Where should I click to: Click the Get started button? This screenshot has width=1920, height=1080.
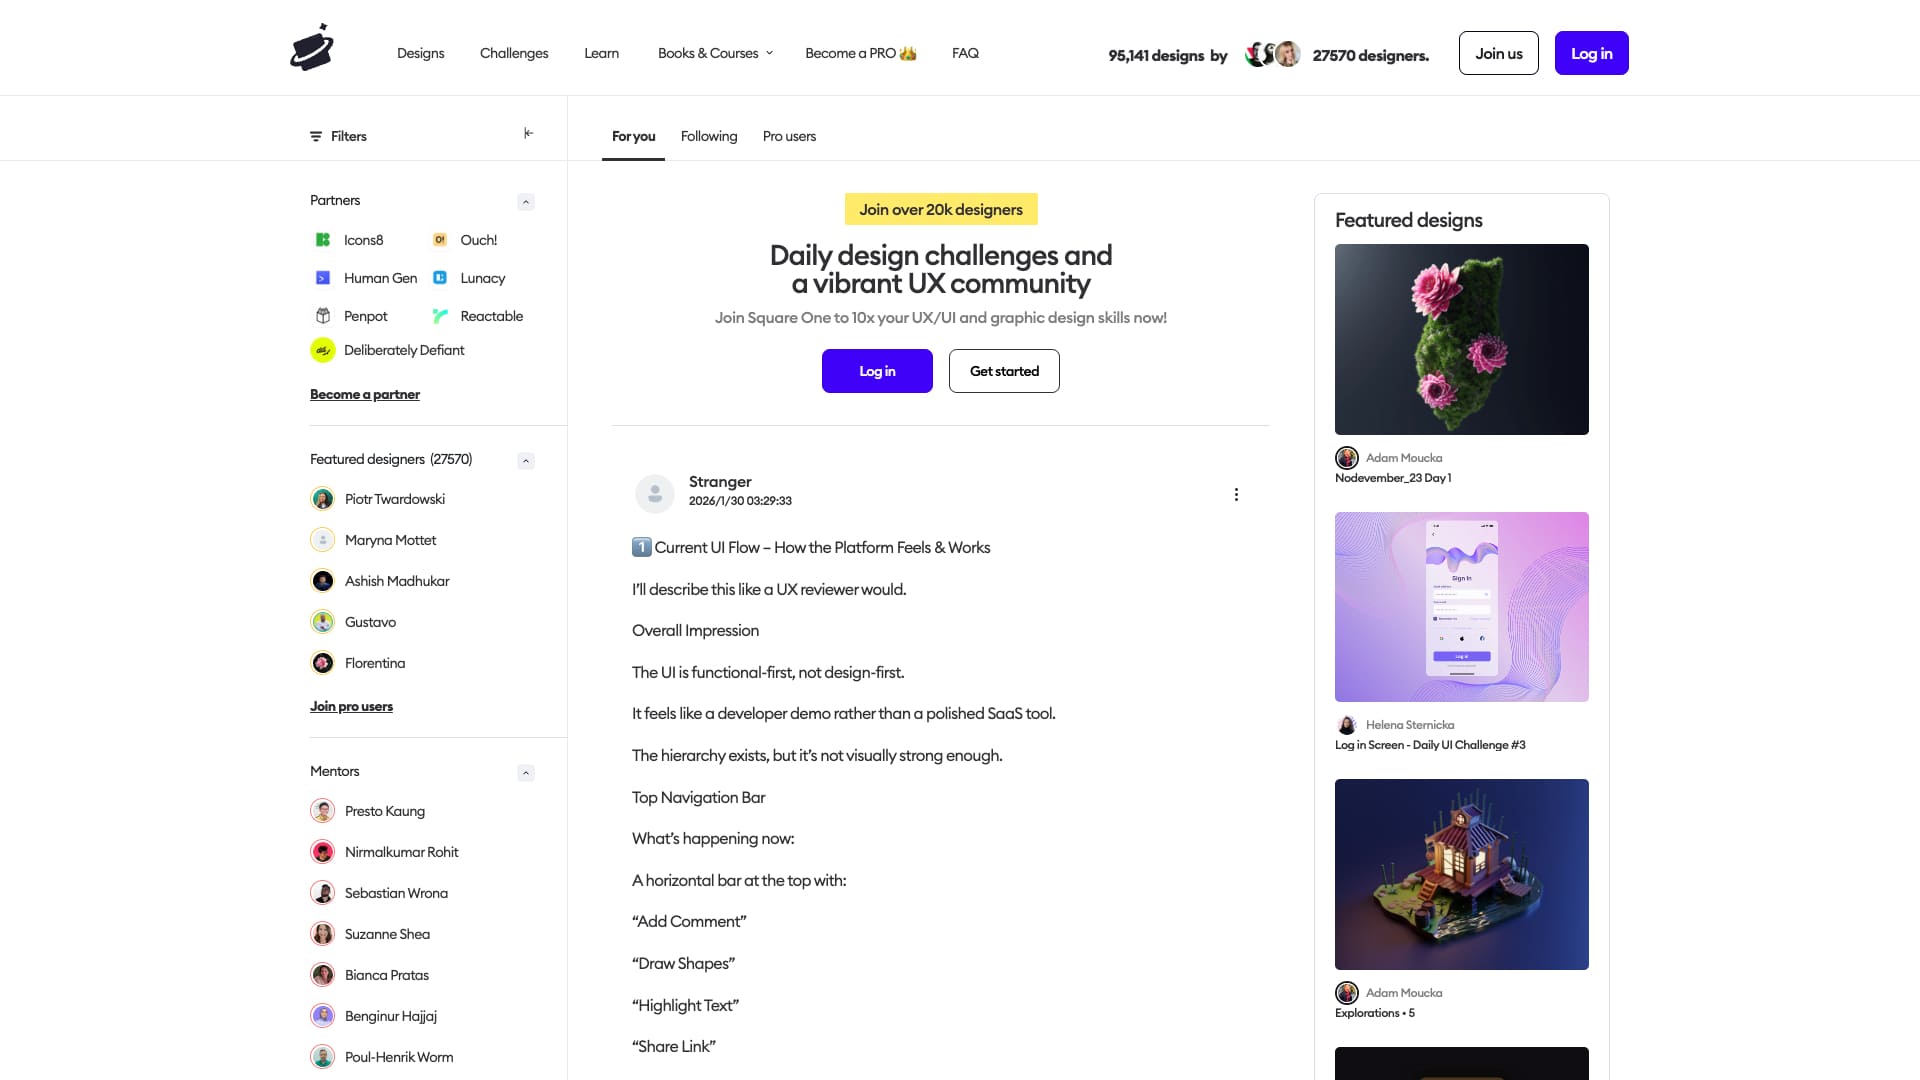coord(1004,371)
